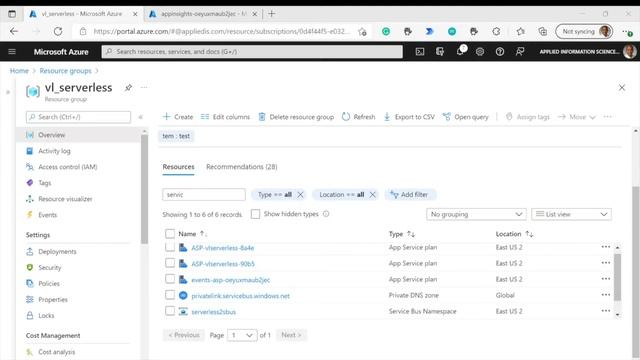
Task: Go to Resource groups breadcrumb
Action: (65, 71)
